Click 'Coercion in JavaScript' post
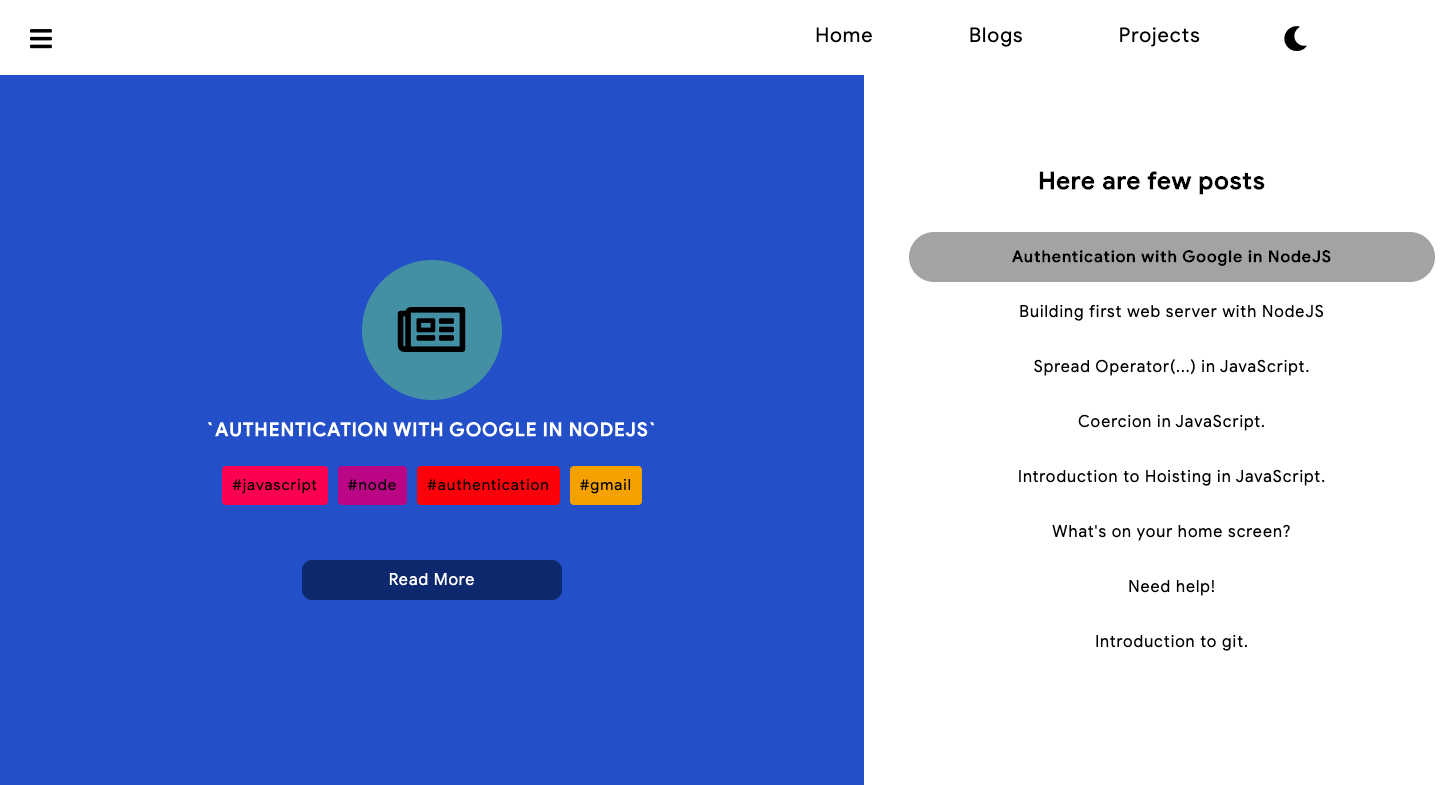Viewport: 1440px width, 785px height. click(1171, 421)
